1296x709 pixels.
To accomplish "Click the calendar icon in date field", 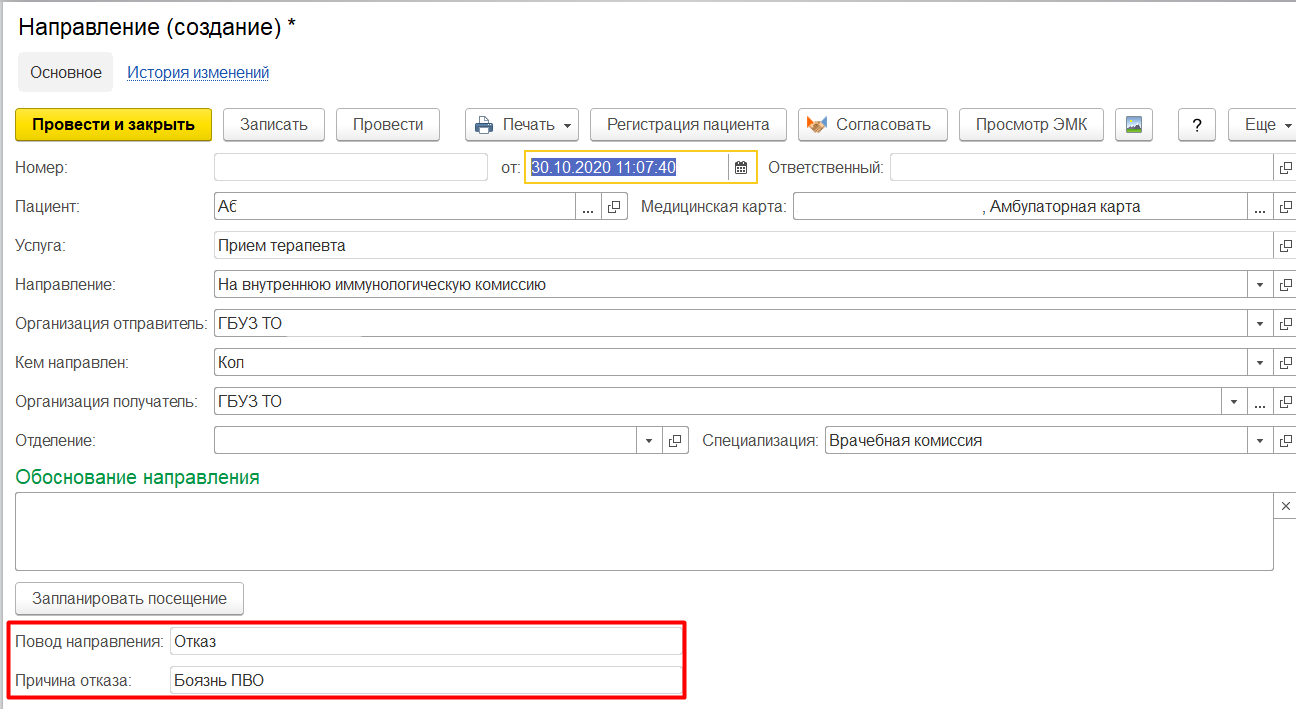I will [x=741, y=168].
